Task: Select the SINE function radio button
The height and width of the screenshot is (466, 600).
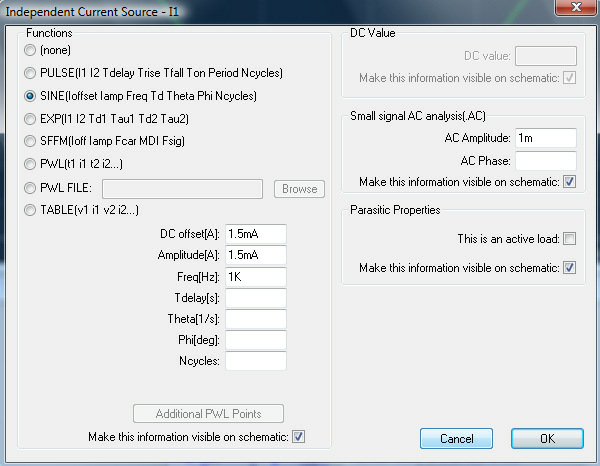Action: [30, 96]
